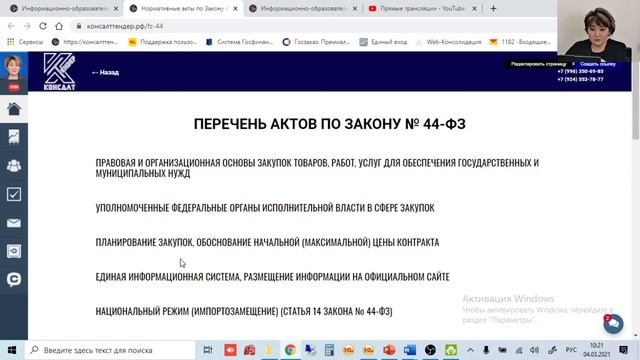The image size is (640, 360).
Task: Open Единая информационная система section
Action: (x=272, y=277)
